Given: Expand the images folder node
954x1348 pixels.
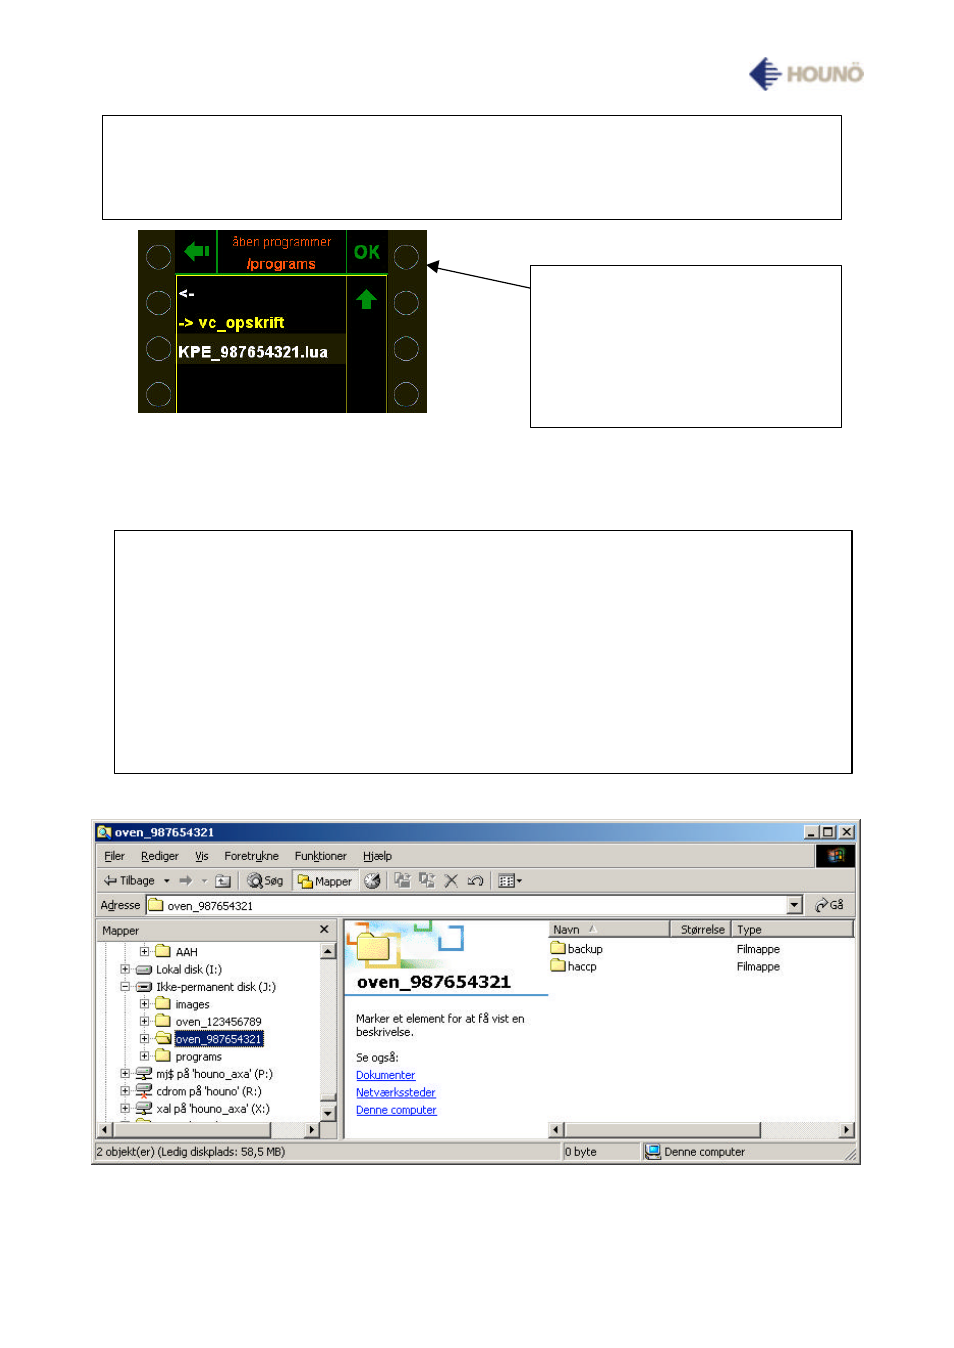Looking at the screenshot, I should pos(144,1003).
